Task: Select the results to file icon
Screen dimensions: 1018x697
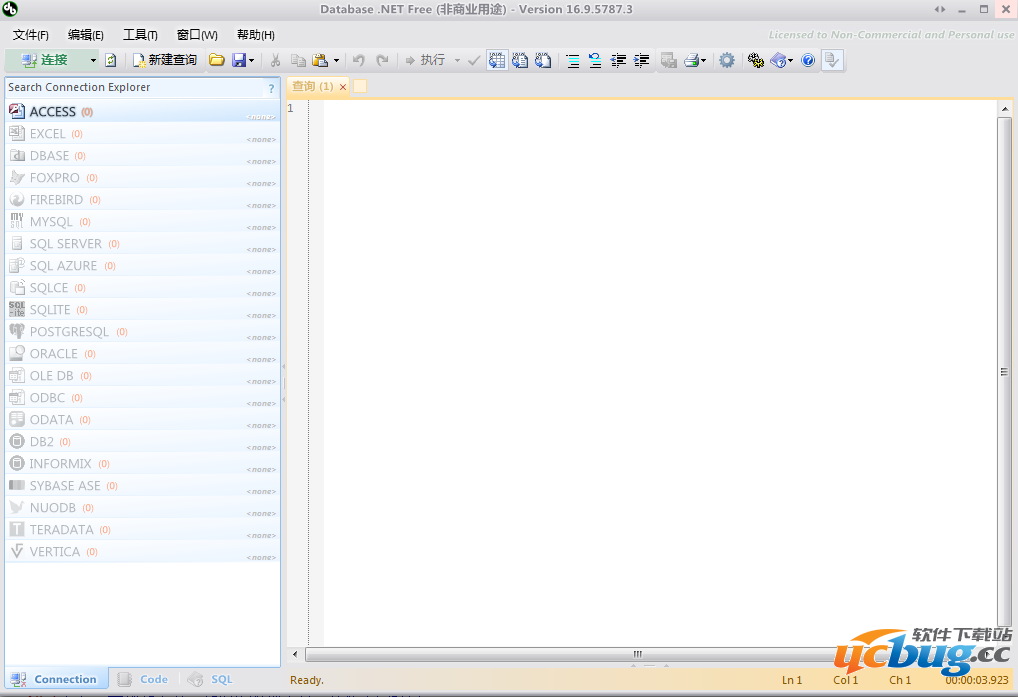Action: (543, 60)
